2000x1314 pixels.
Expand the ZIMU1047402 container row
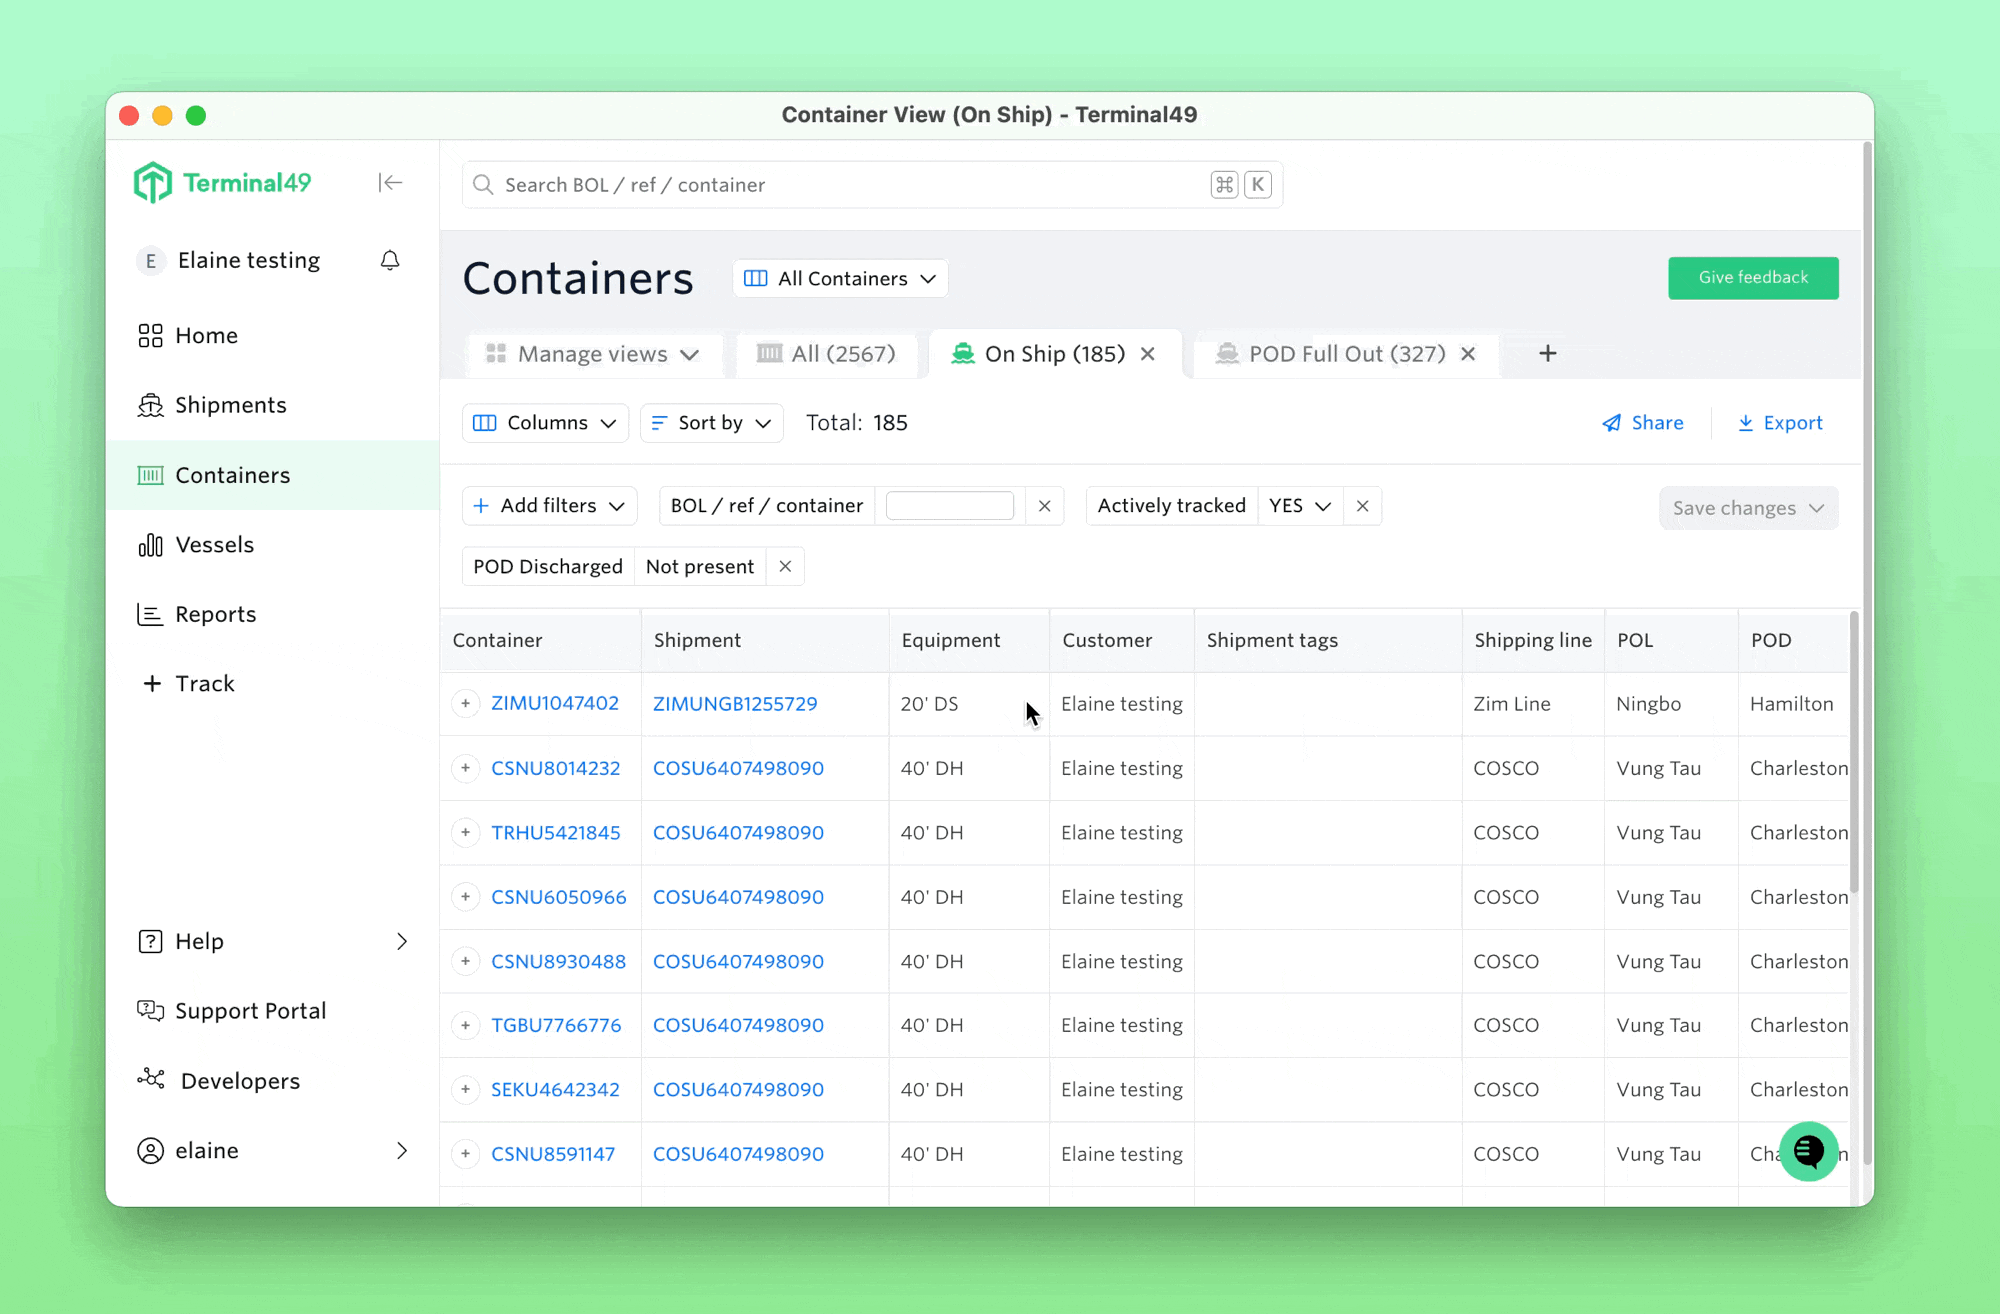point(465,703)
